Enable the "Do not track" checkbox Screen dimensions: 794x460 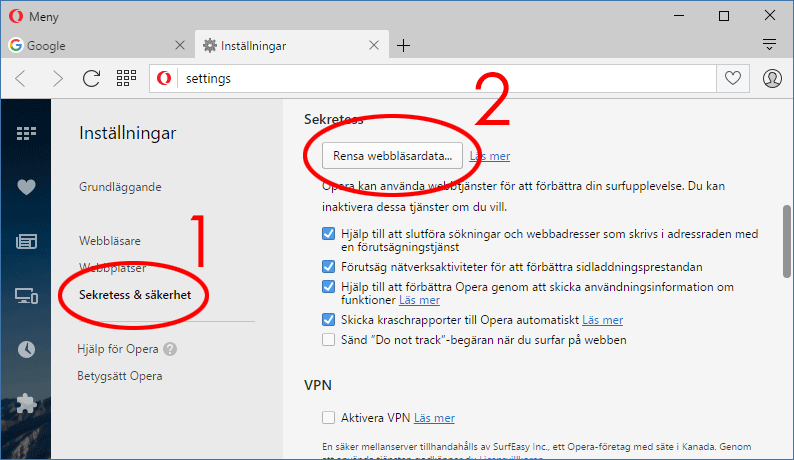[x=329, y=340]
